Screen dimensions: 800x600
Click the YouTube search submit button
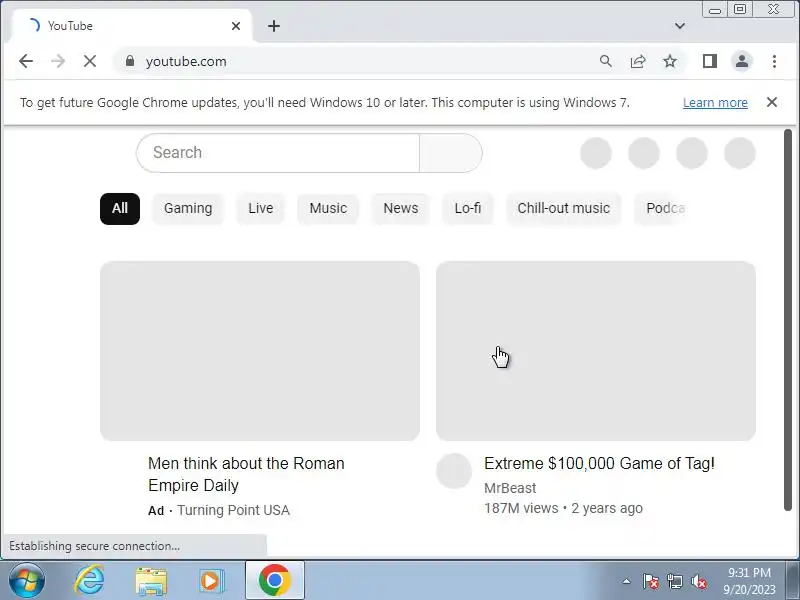pos(451,153)
